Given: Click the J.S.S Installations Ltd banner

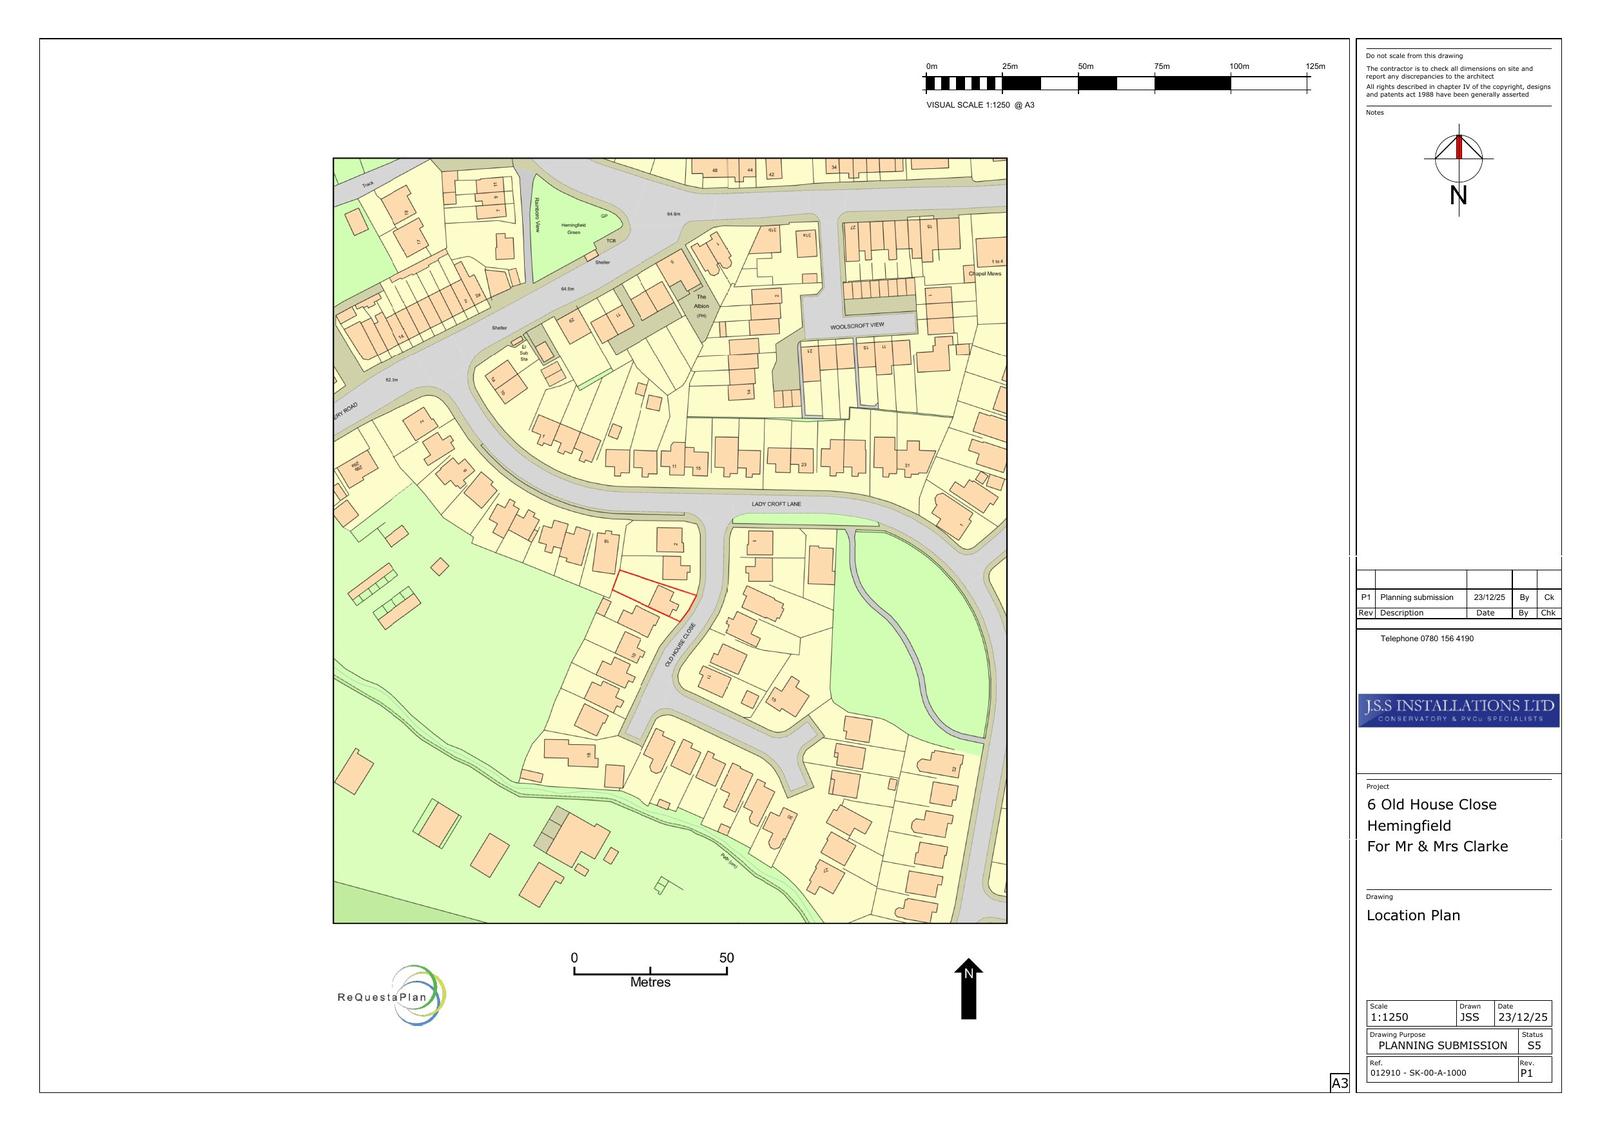Looking at the screenshot, I should pos(1458,710).
